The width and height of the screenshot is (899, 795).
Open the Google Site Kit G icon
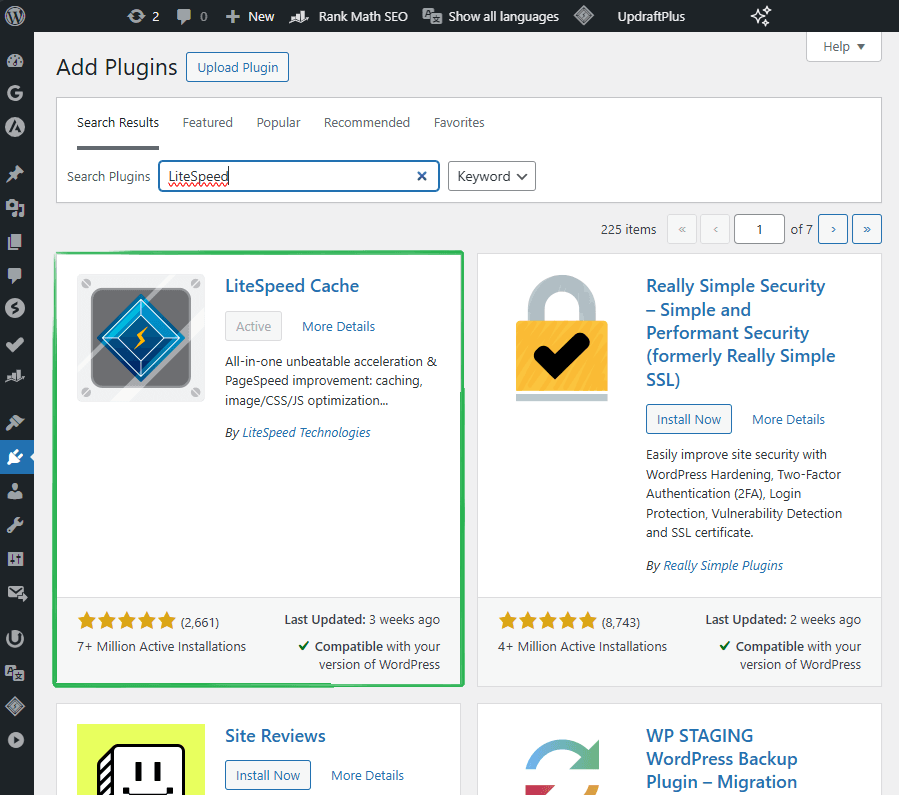click(x=15, y=93)
